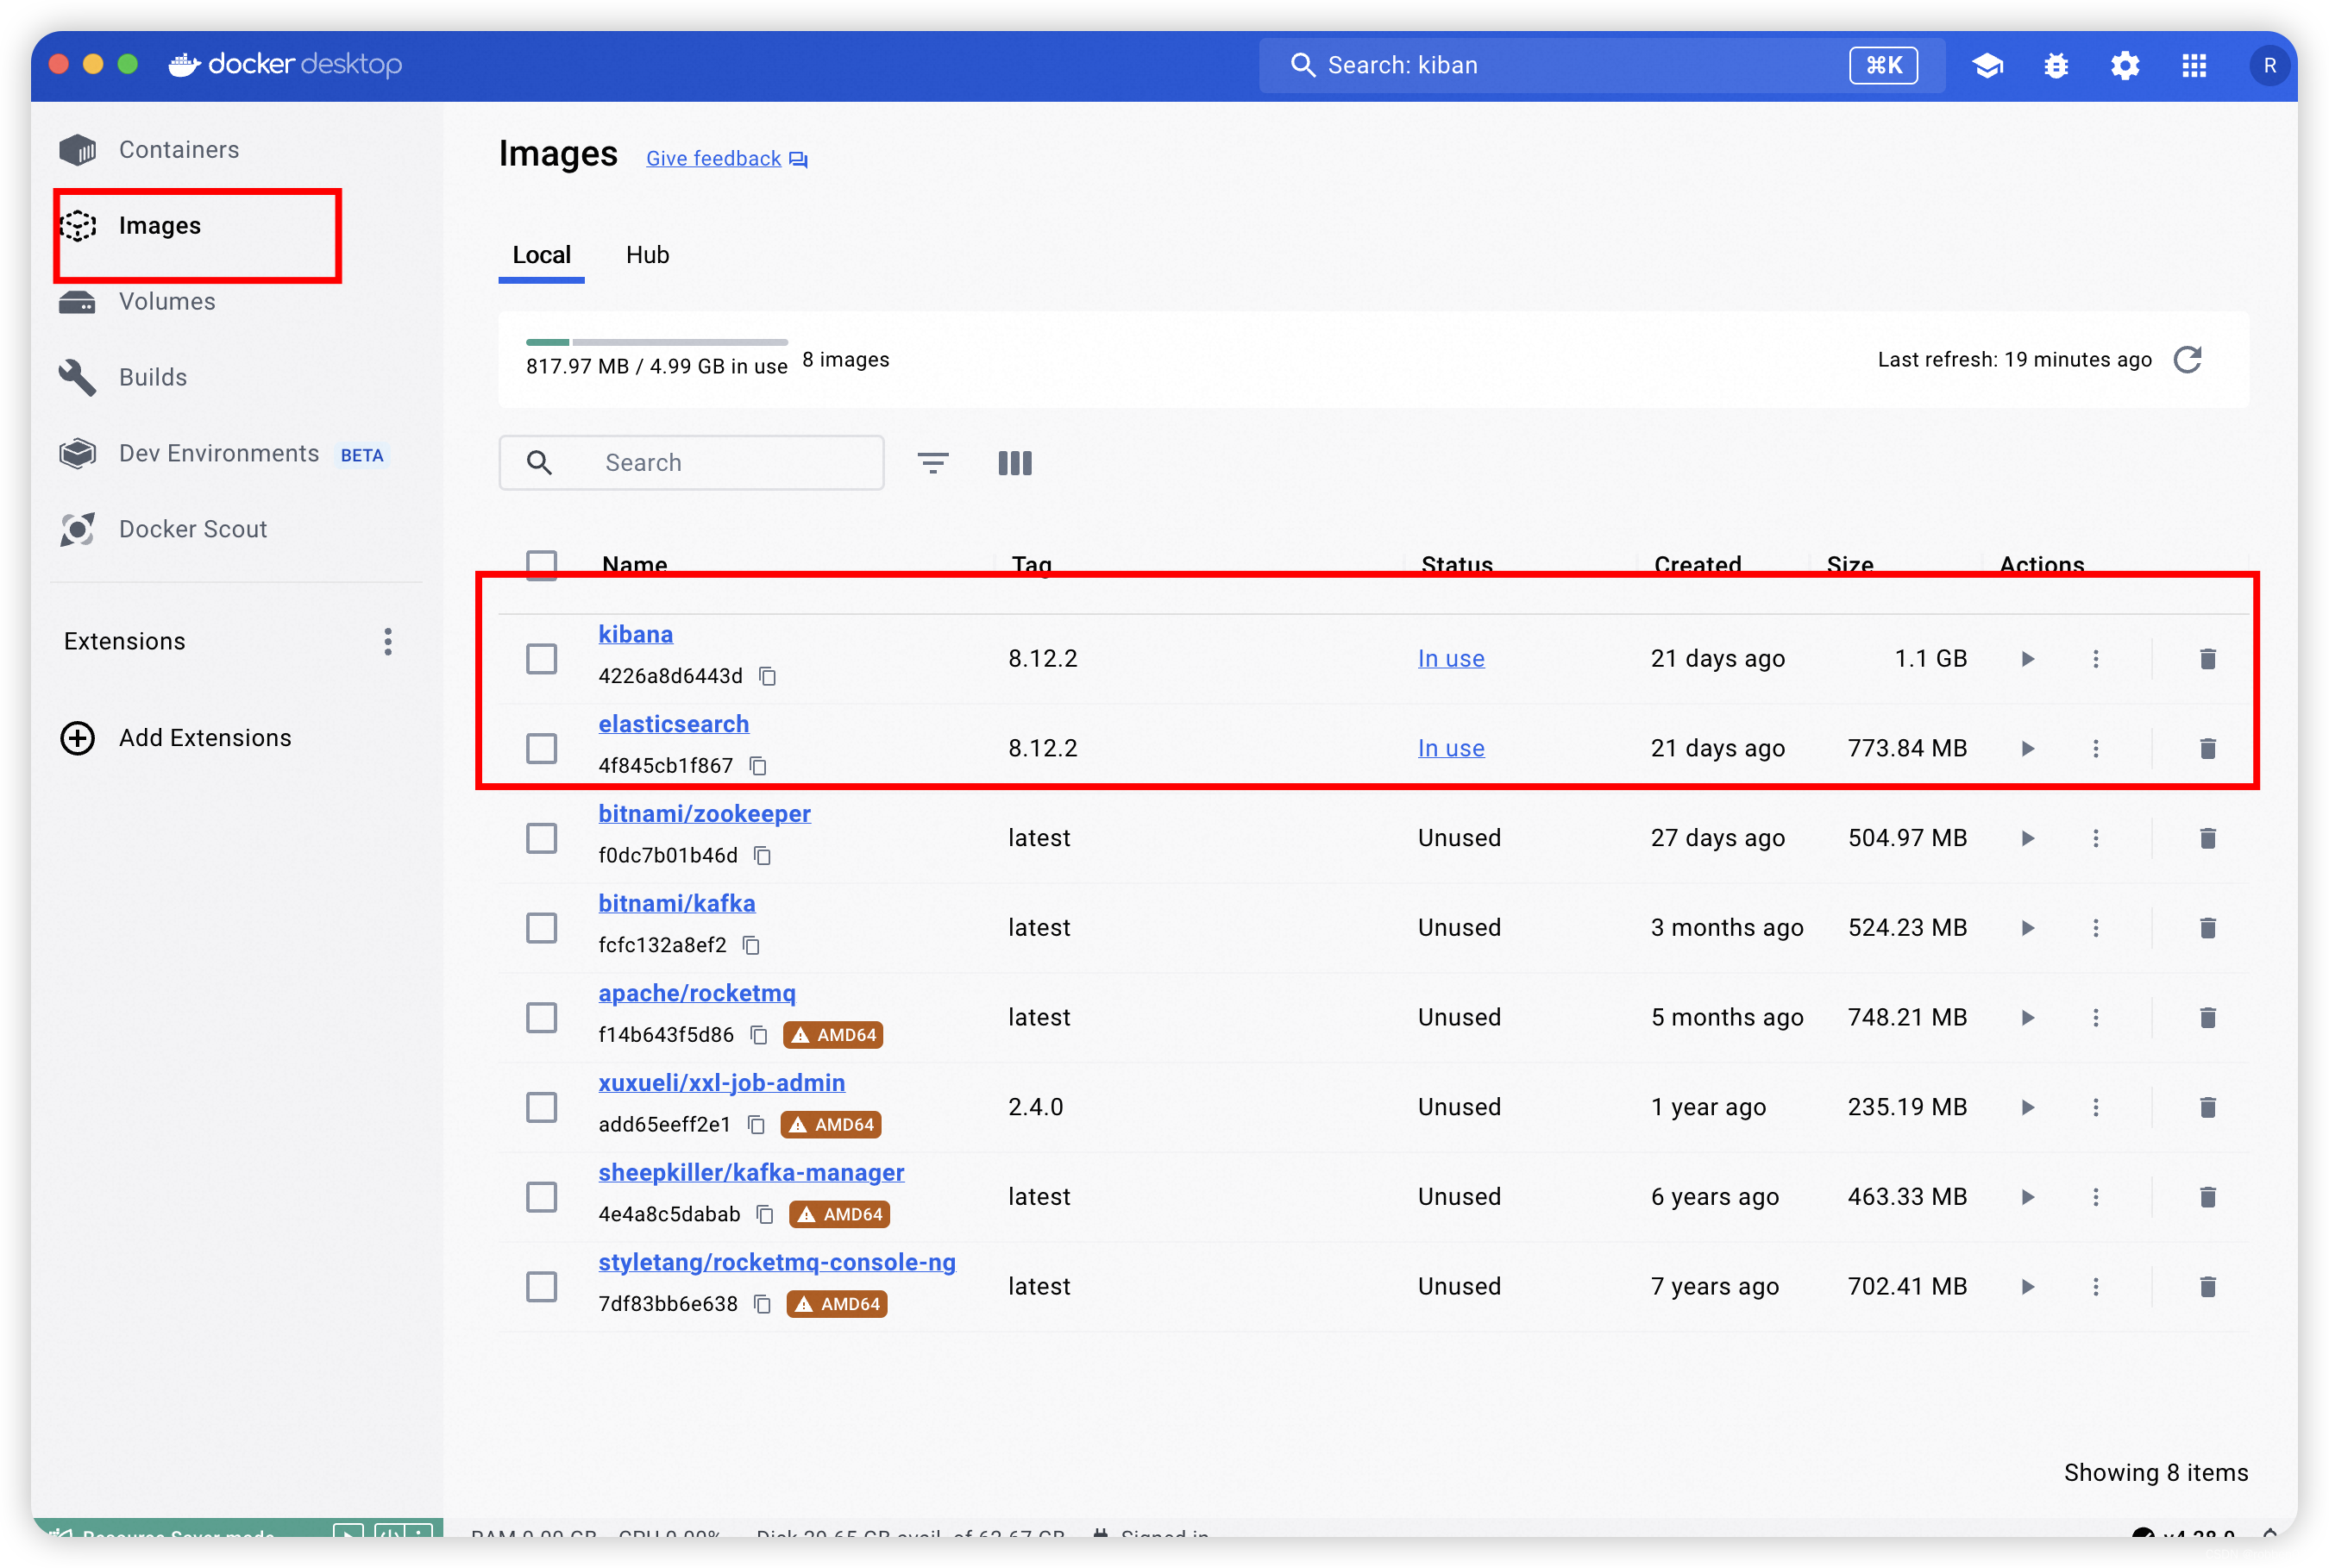This screenshot has height=1568, width=2329.
Task: Open the styletang/rocketmq-console-ng image link
Action: (x=776, y=1263)
